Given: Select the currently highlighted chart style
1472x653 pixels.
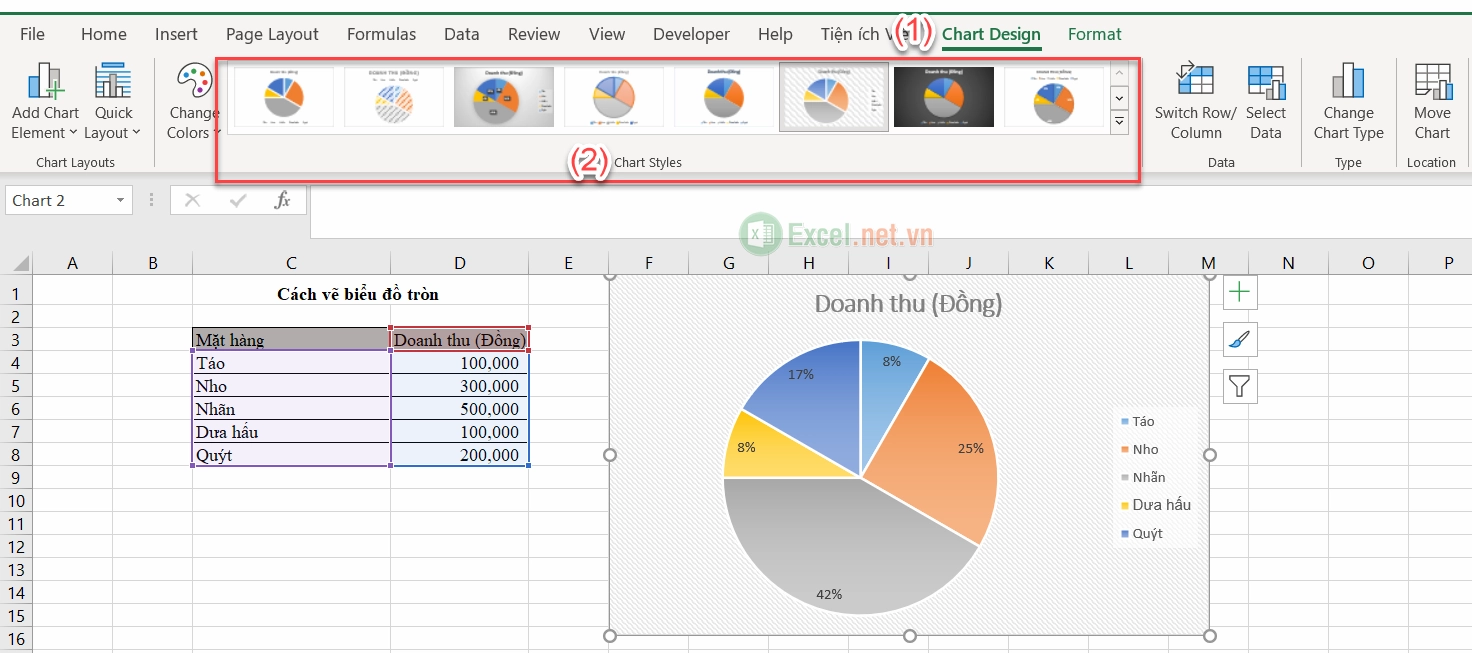Looking at the screenshot, I should (834, 97).
